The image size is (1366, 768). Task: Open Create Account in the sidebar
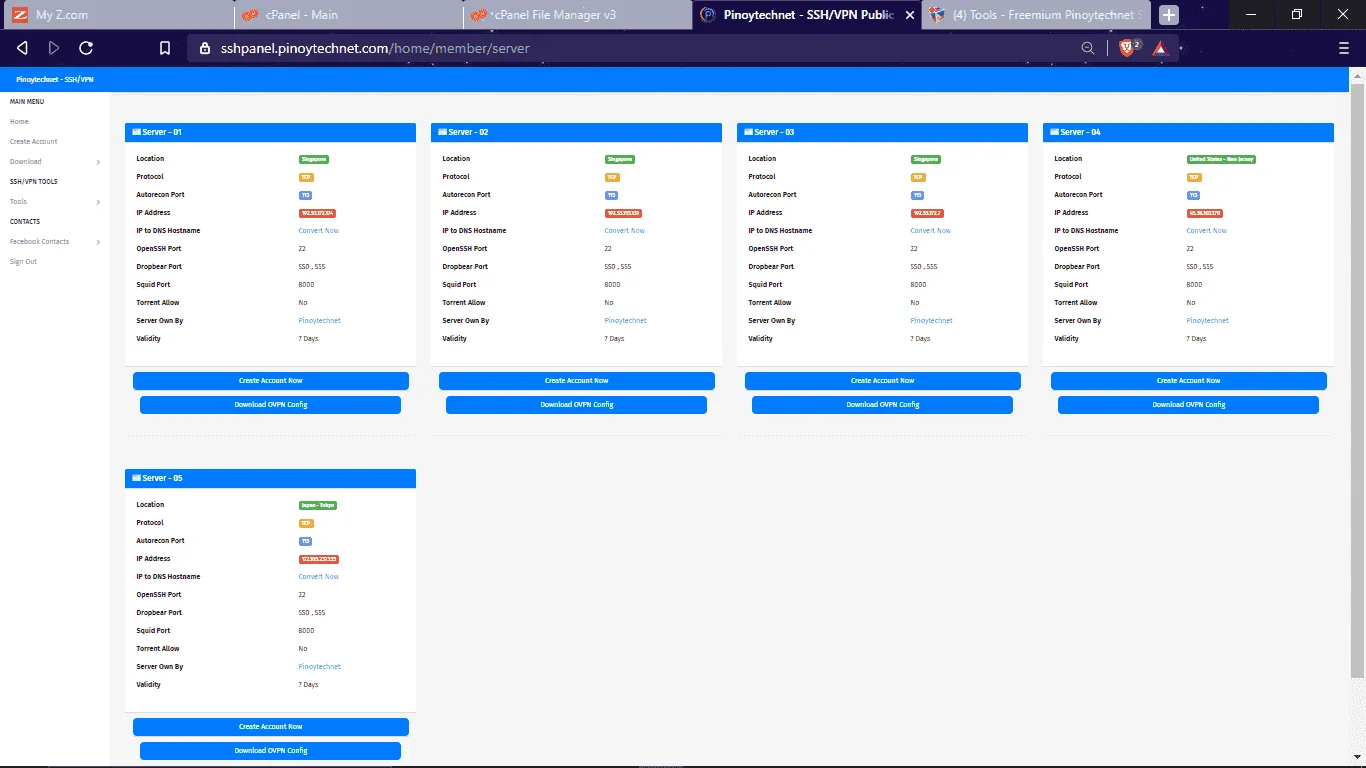tap(34, 142)
